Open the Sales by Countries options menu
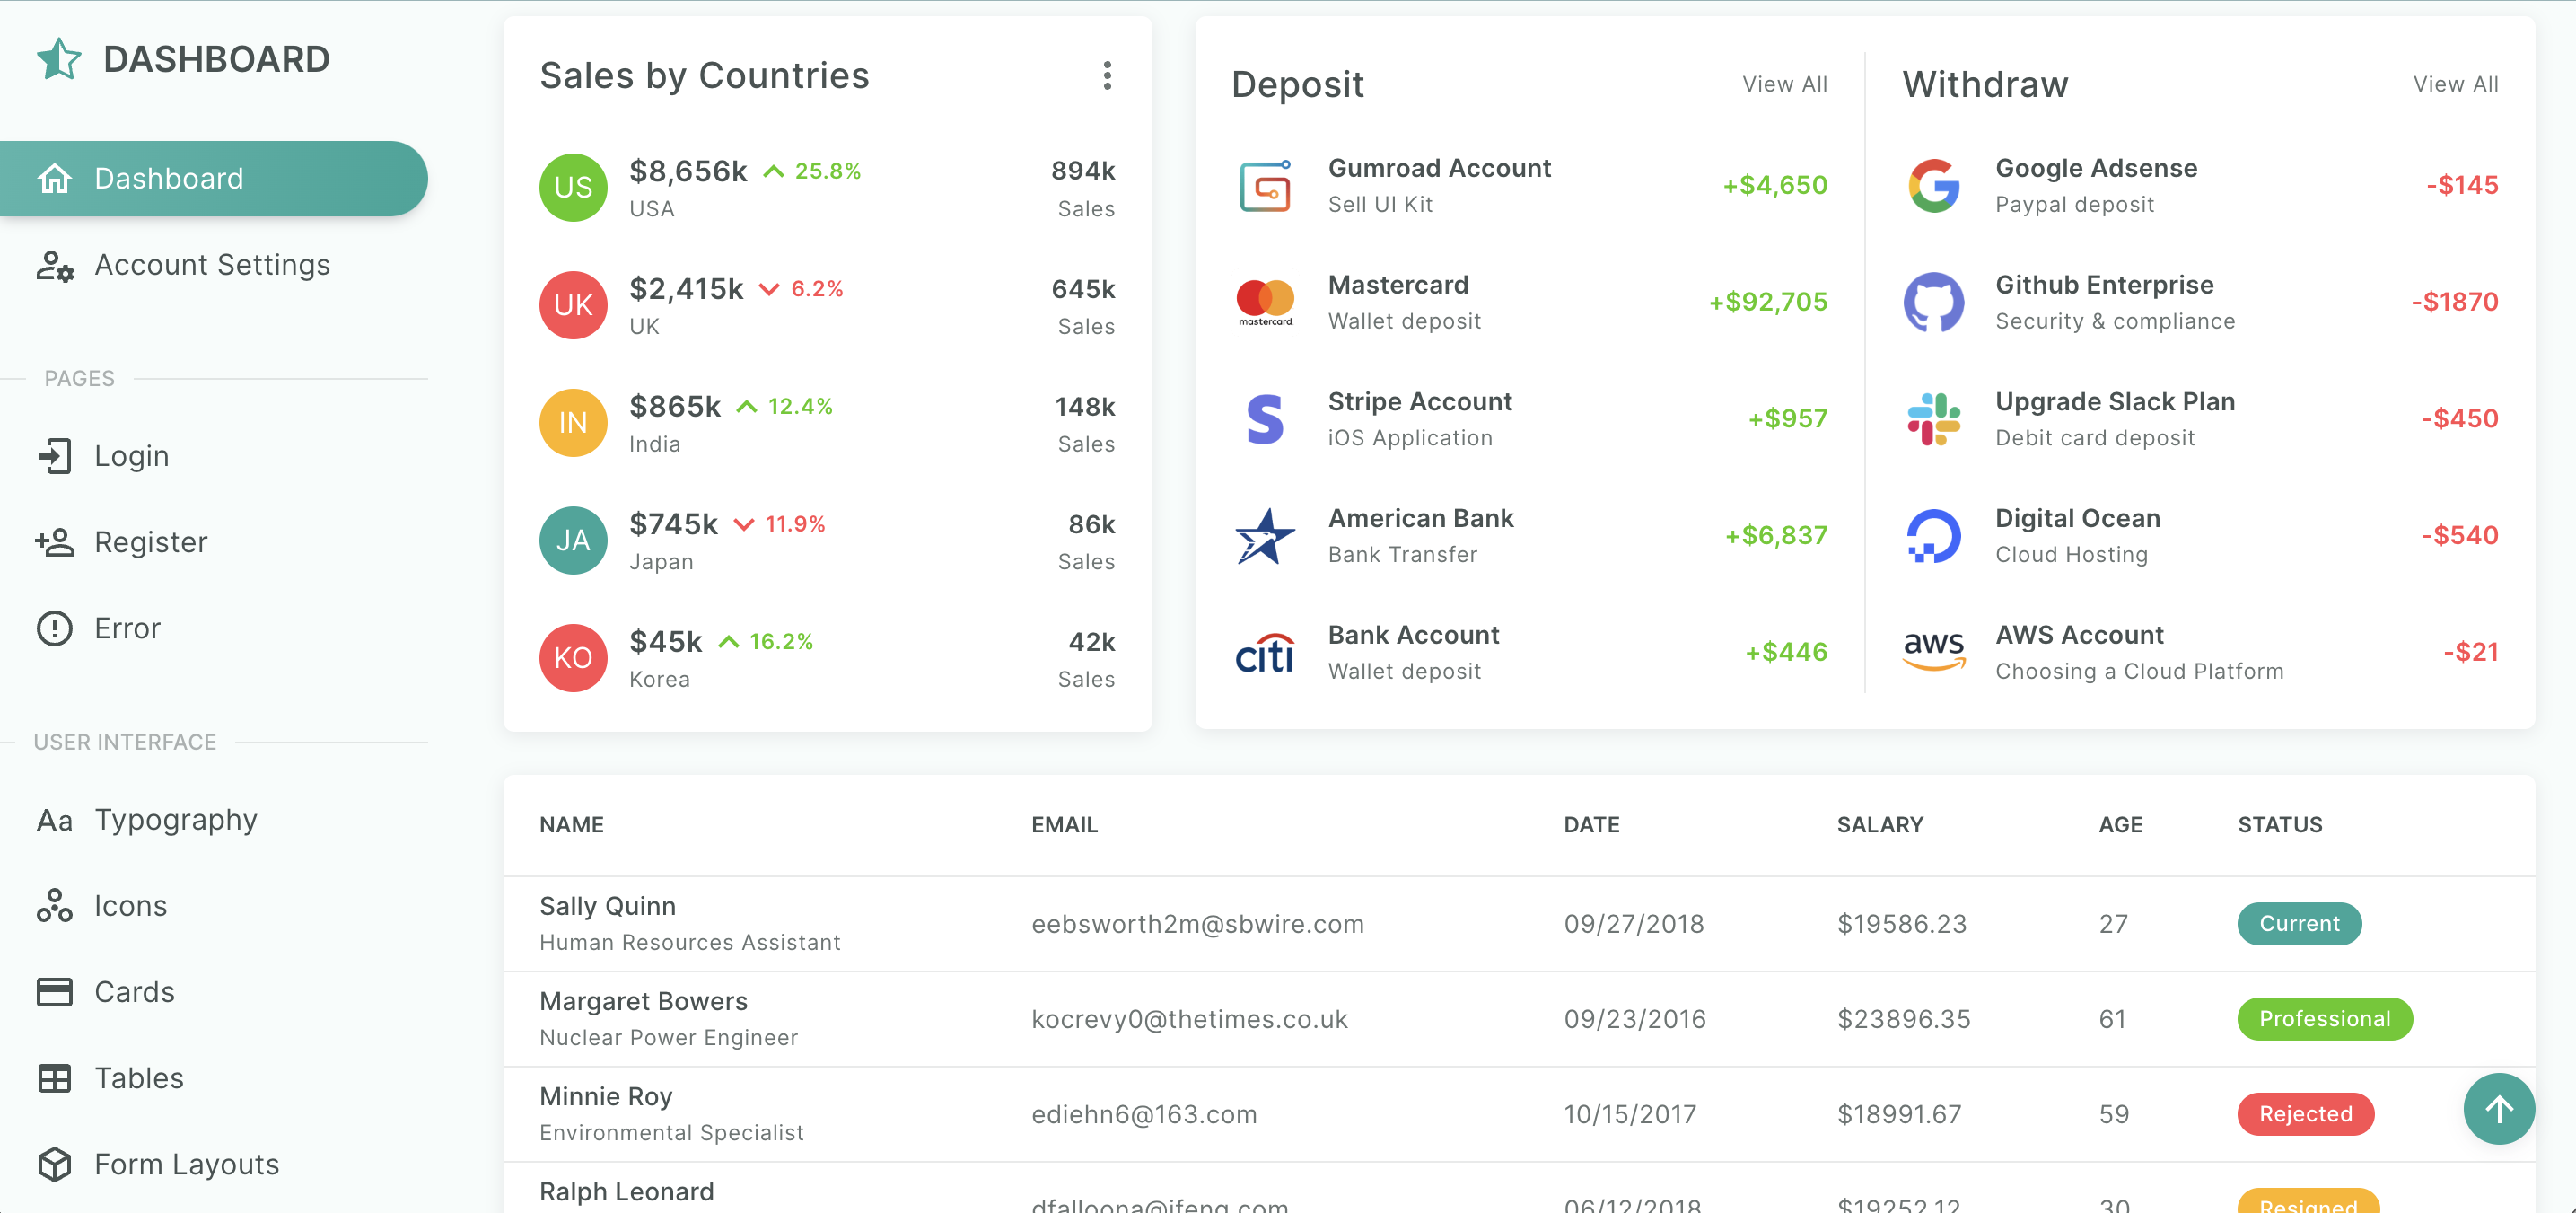2576x1213 pixels. tap(1107, 76)
